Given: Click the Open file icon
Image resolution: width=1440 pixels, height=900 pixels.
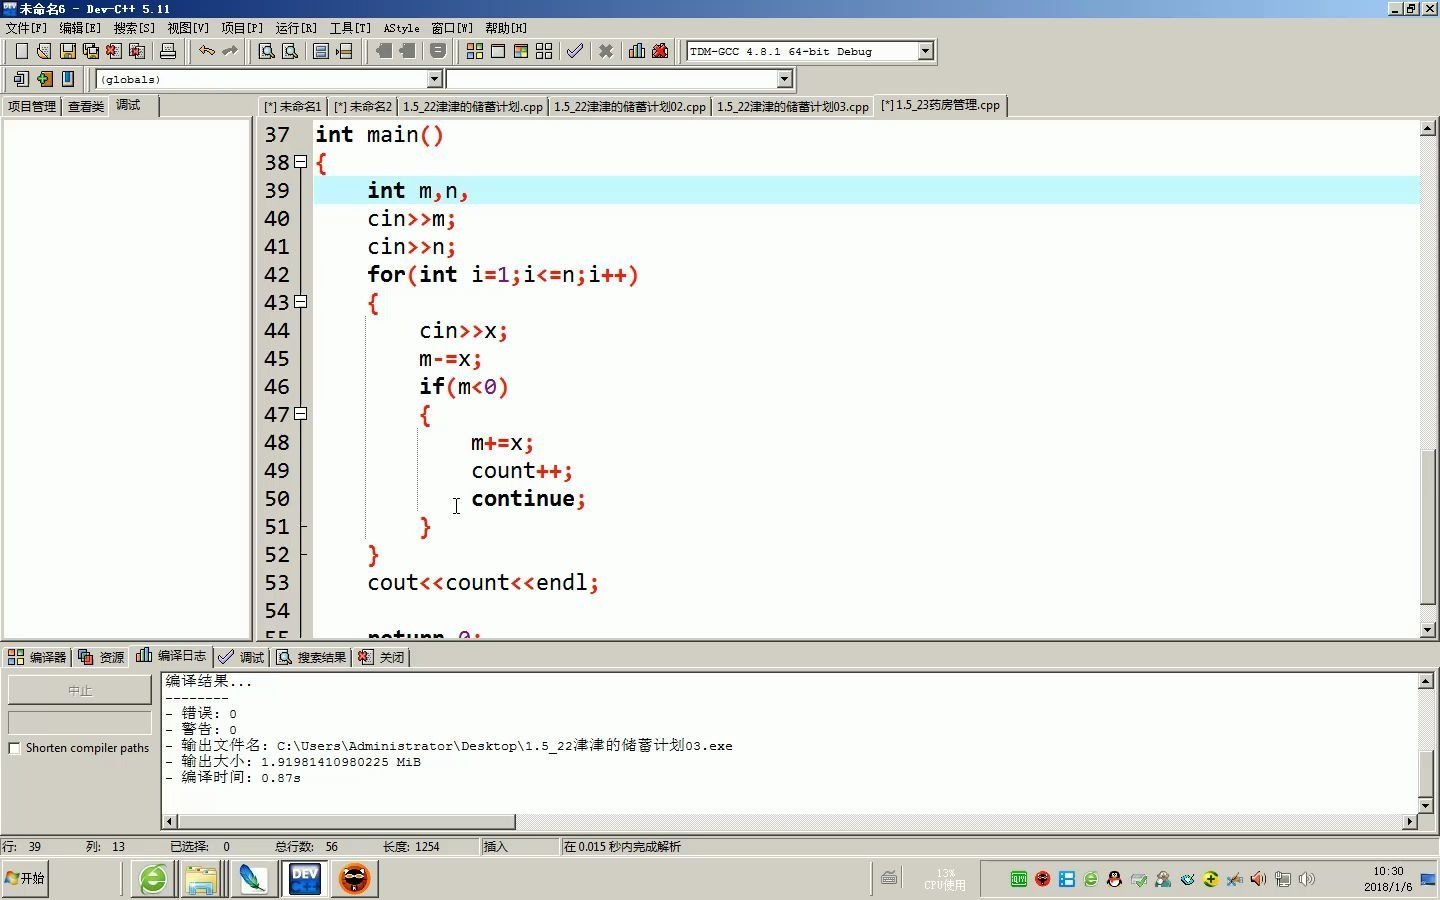Looking at the screenshot, I should tap(44, 51).
